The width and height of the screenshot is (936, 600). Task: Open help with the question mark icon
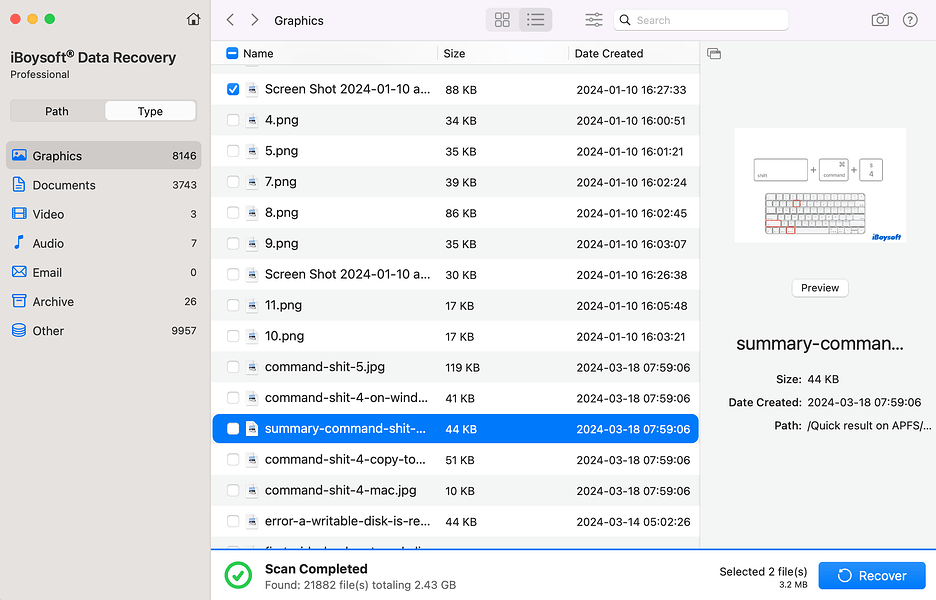click(910, 20)
